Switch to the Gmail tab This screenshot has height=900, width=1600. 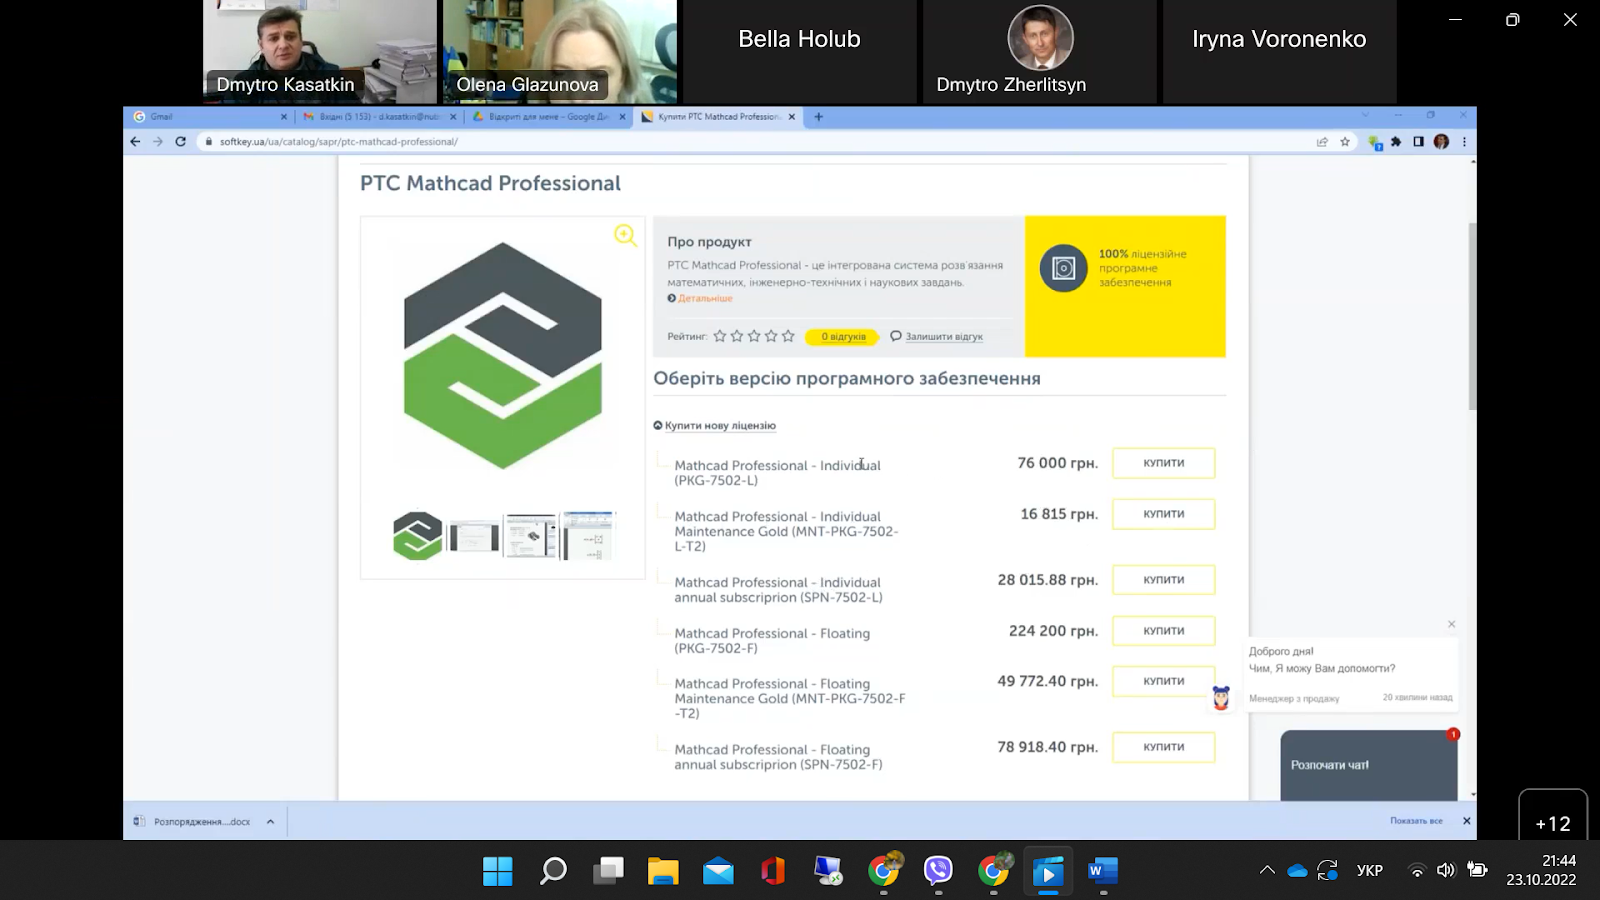pos(210,117)
